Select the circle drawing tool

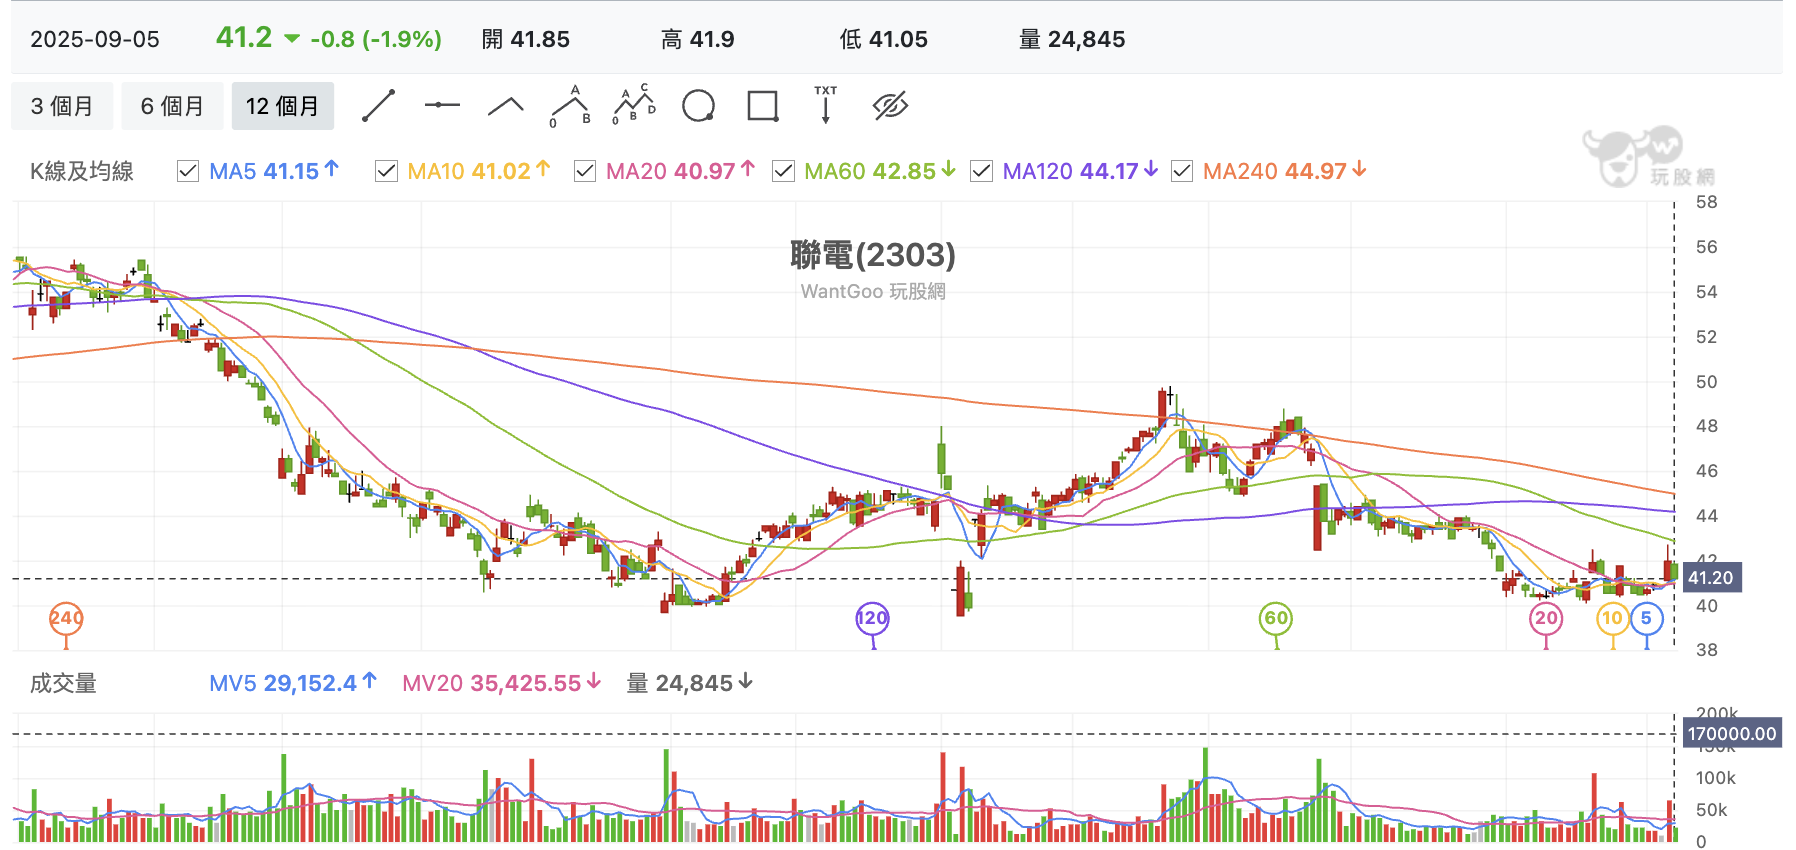(x=698, y=105)
